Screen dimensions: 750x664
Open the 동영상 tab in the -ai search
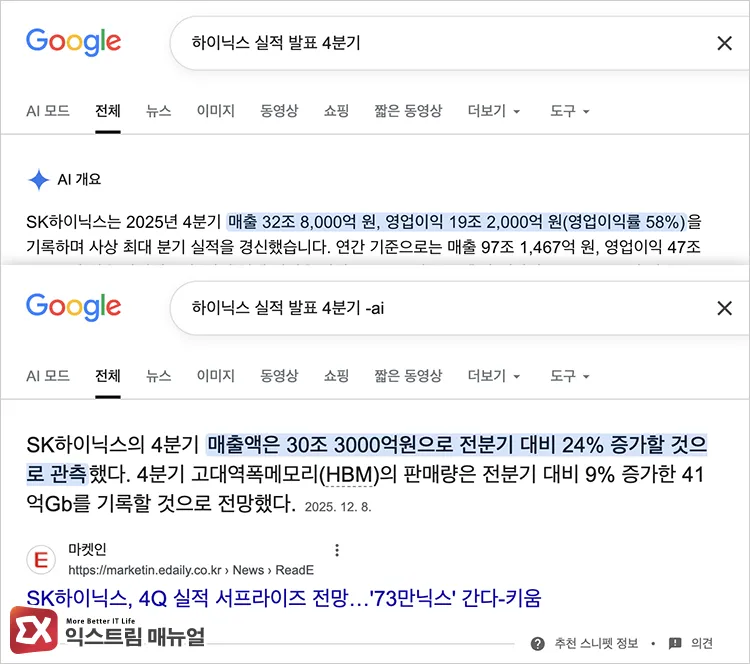coord(279,376)
